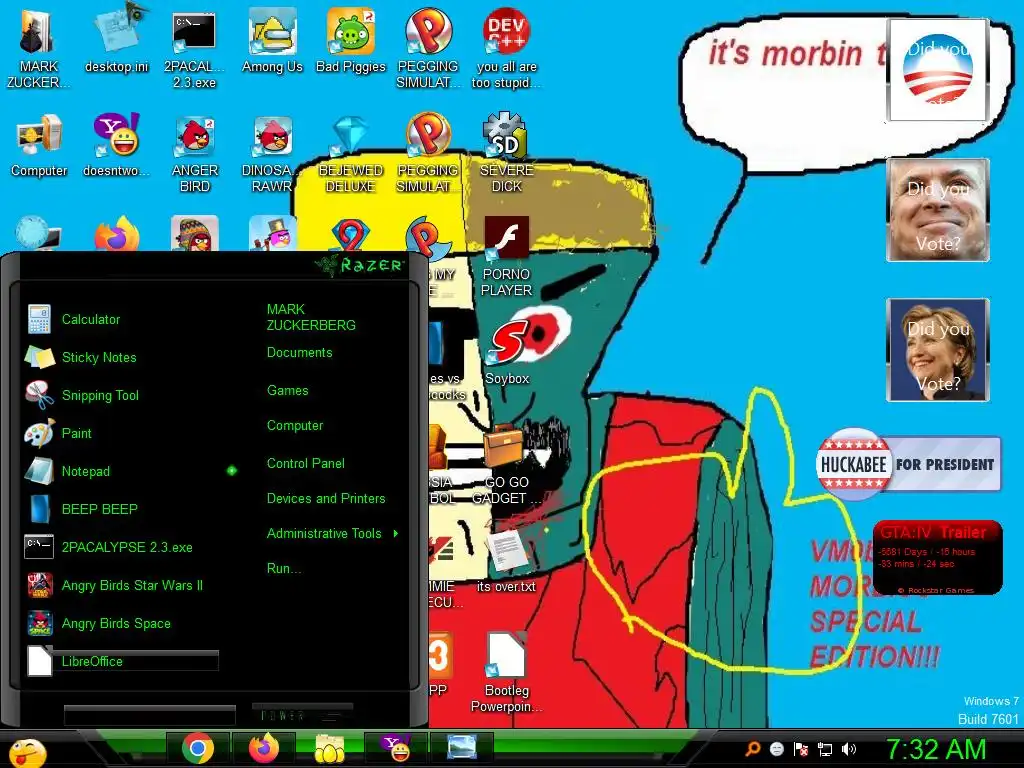
Task: Open Devices and Printers link
Action: pos(326,498)
